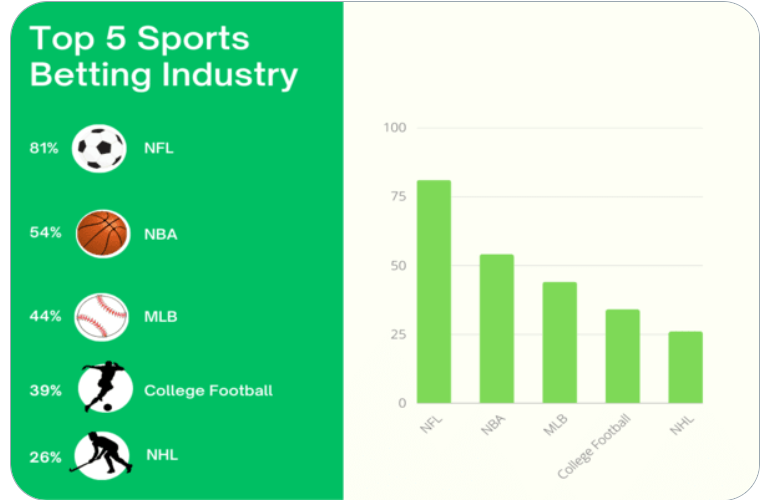763x500 pixels.
Task: Select the NBA bar in the chart
Action: tap(496, 328)
